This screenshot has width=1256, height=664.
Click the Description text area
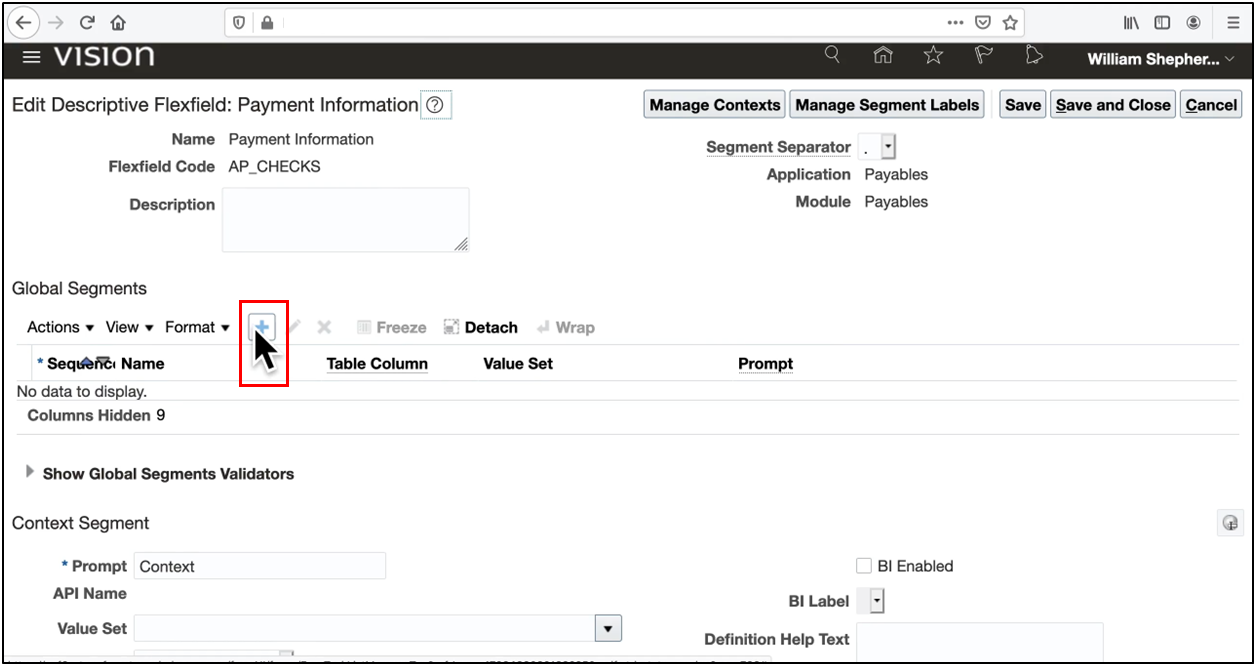(x=345, y=220)
